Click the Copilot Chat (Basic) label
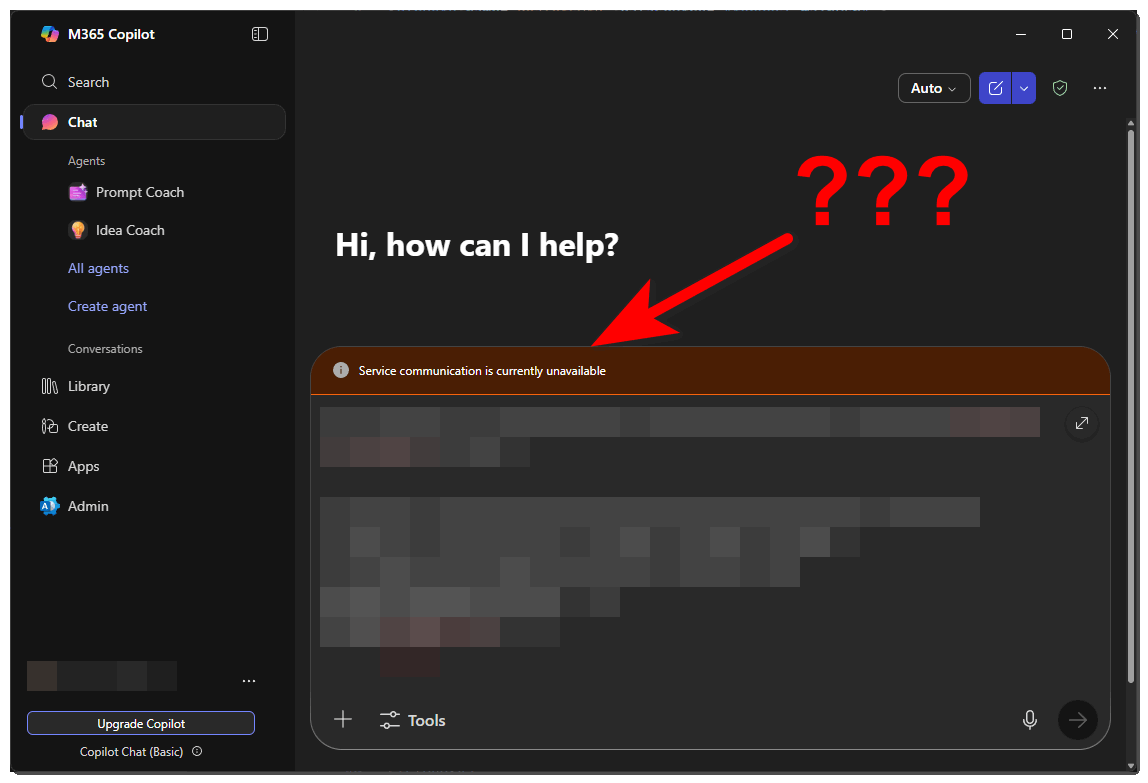The height and width of the screenshot is (783, 1148). tap(131, 752)
